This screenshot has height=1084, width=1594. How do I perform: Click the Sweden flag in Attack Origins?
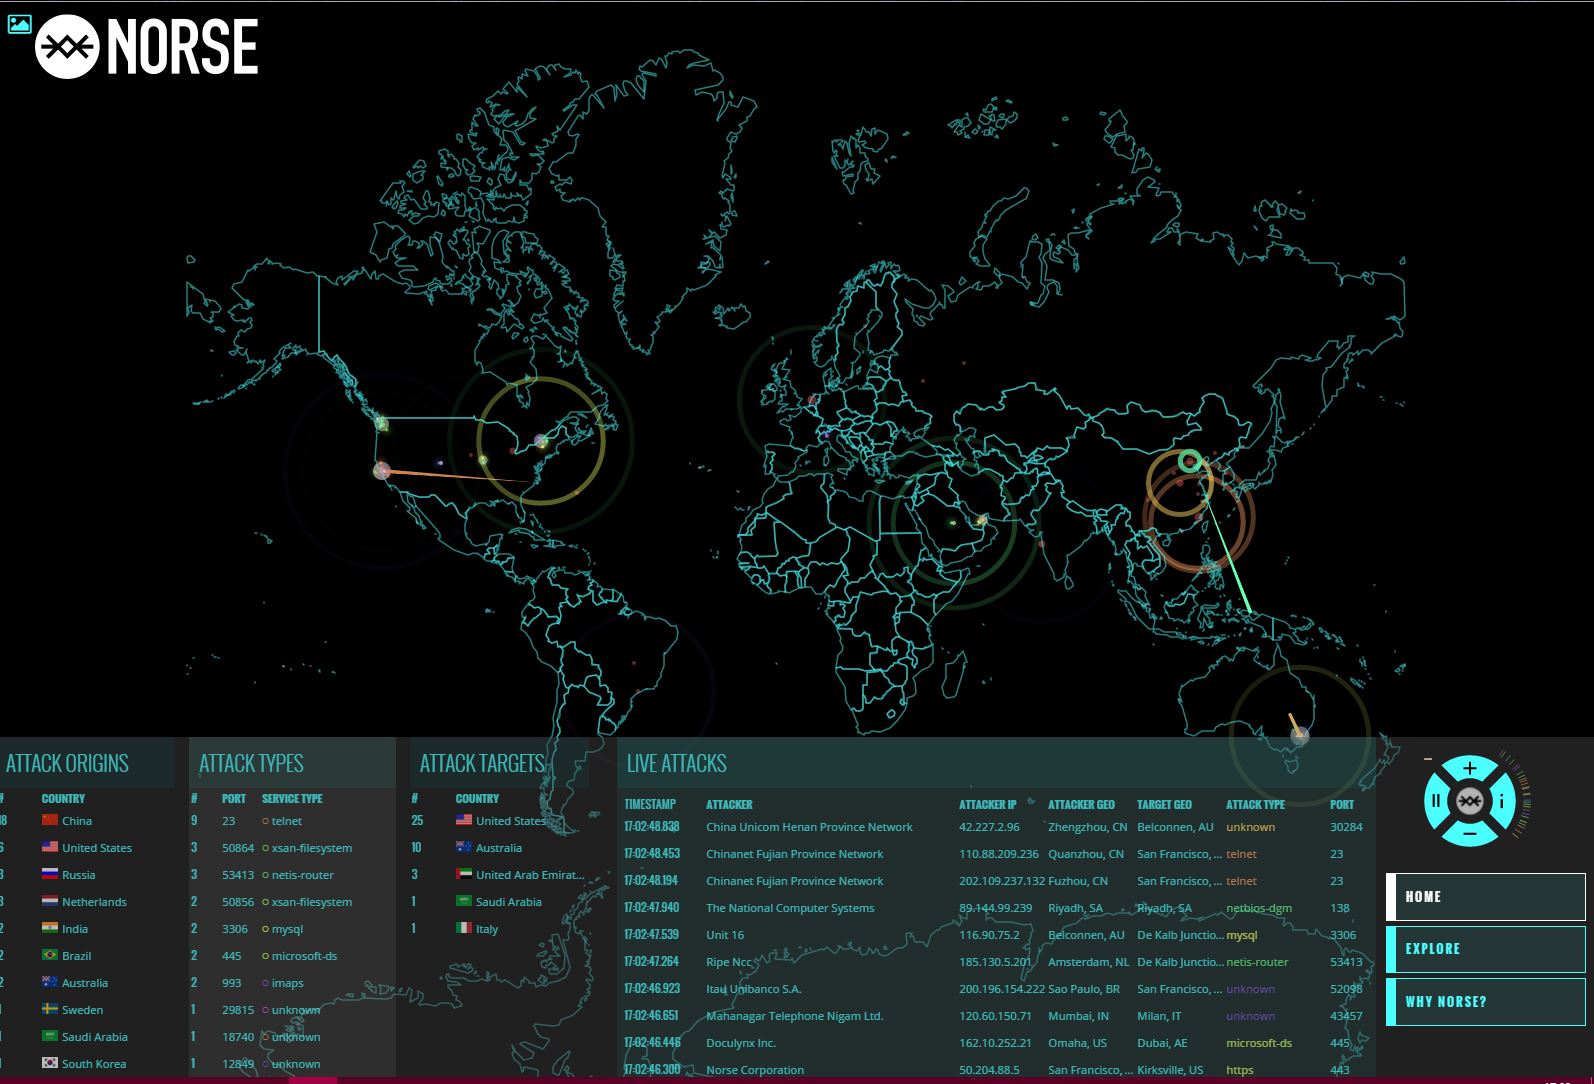click(x=50, y=1009)
